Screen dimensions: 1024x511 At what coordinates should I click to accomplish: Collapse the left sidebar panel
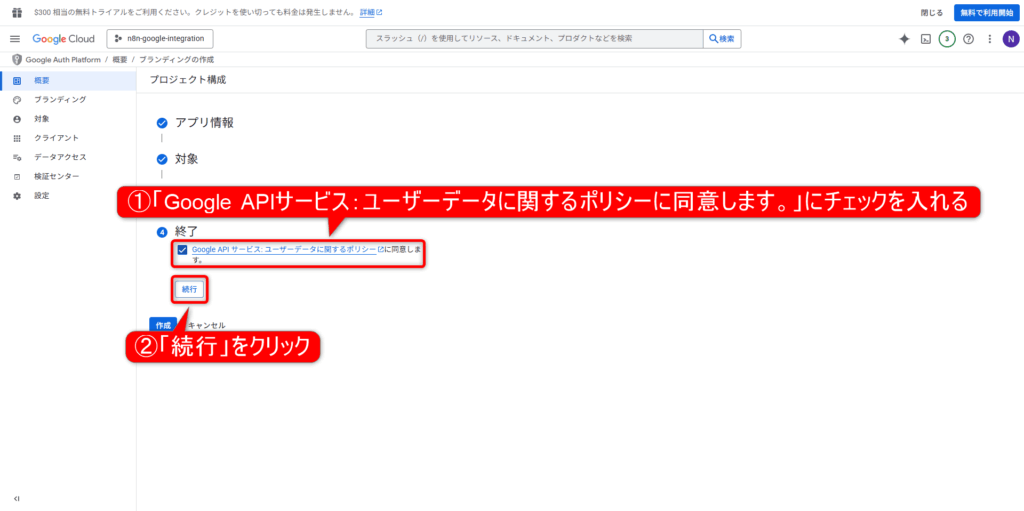[x=17, y=498]
